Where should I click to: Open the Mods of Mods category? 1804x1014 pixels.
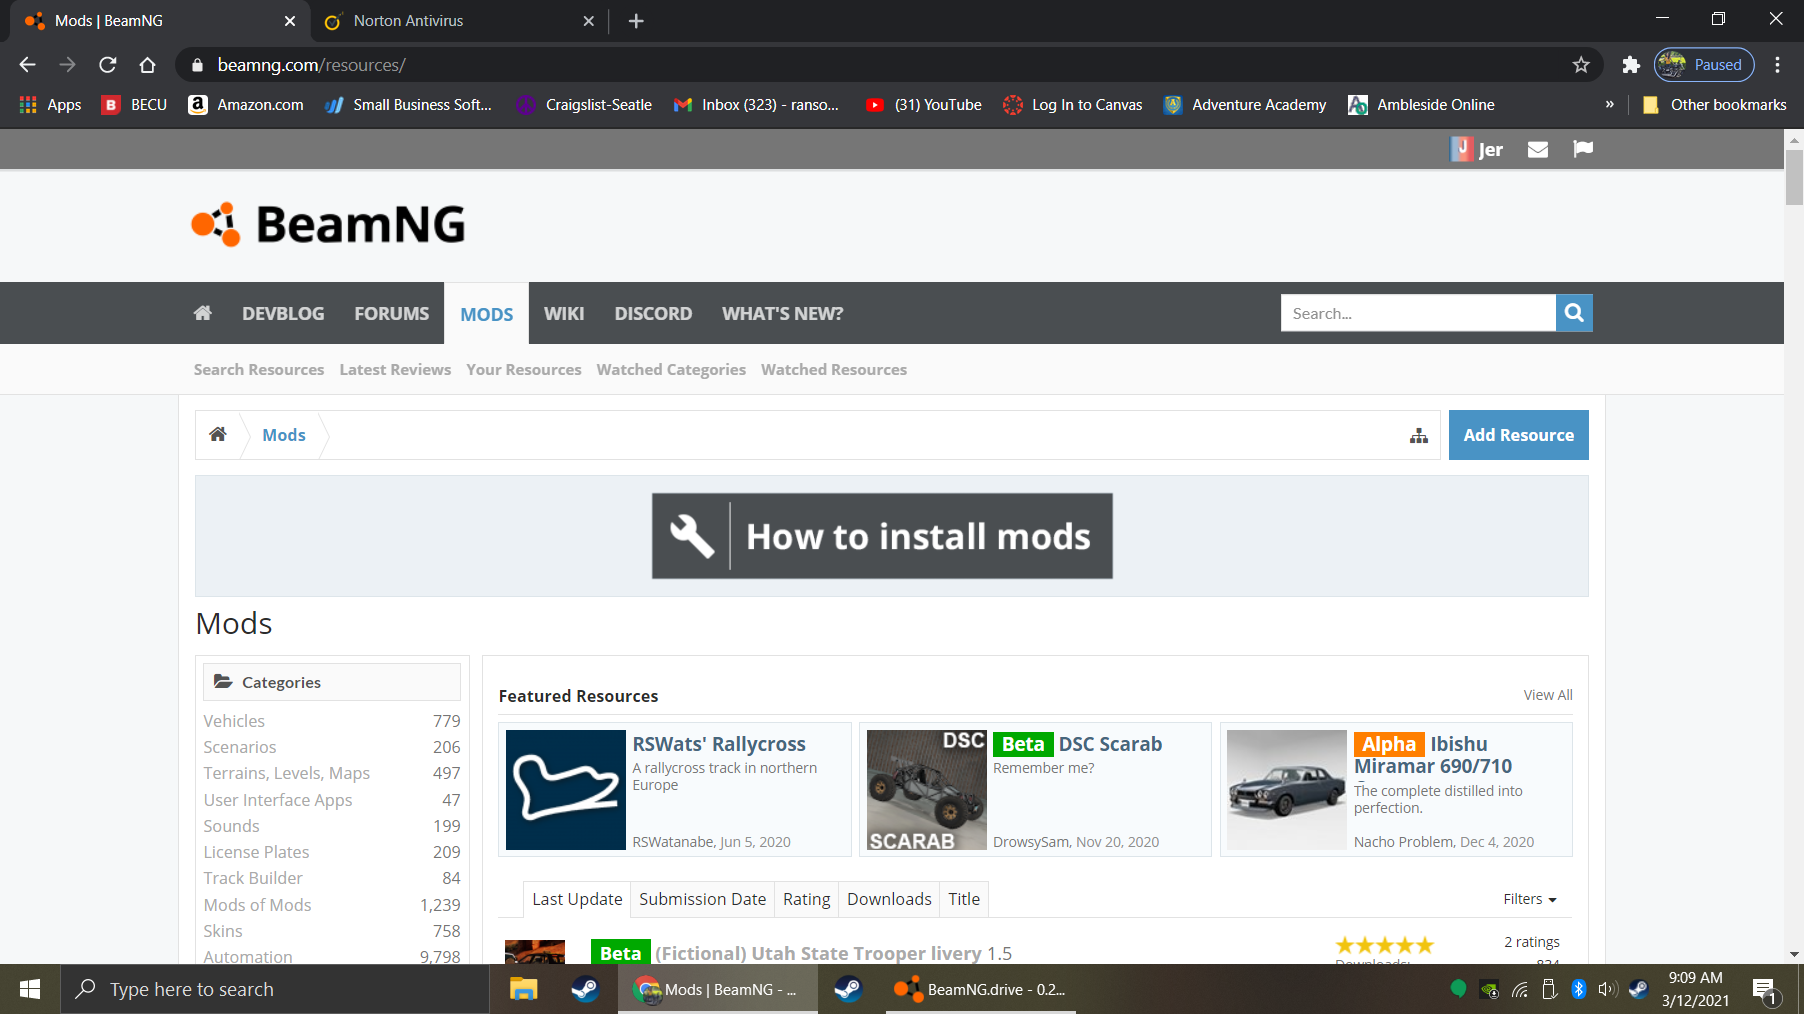coord(258,905)
